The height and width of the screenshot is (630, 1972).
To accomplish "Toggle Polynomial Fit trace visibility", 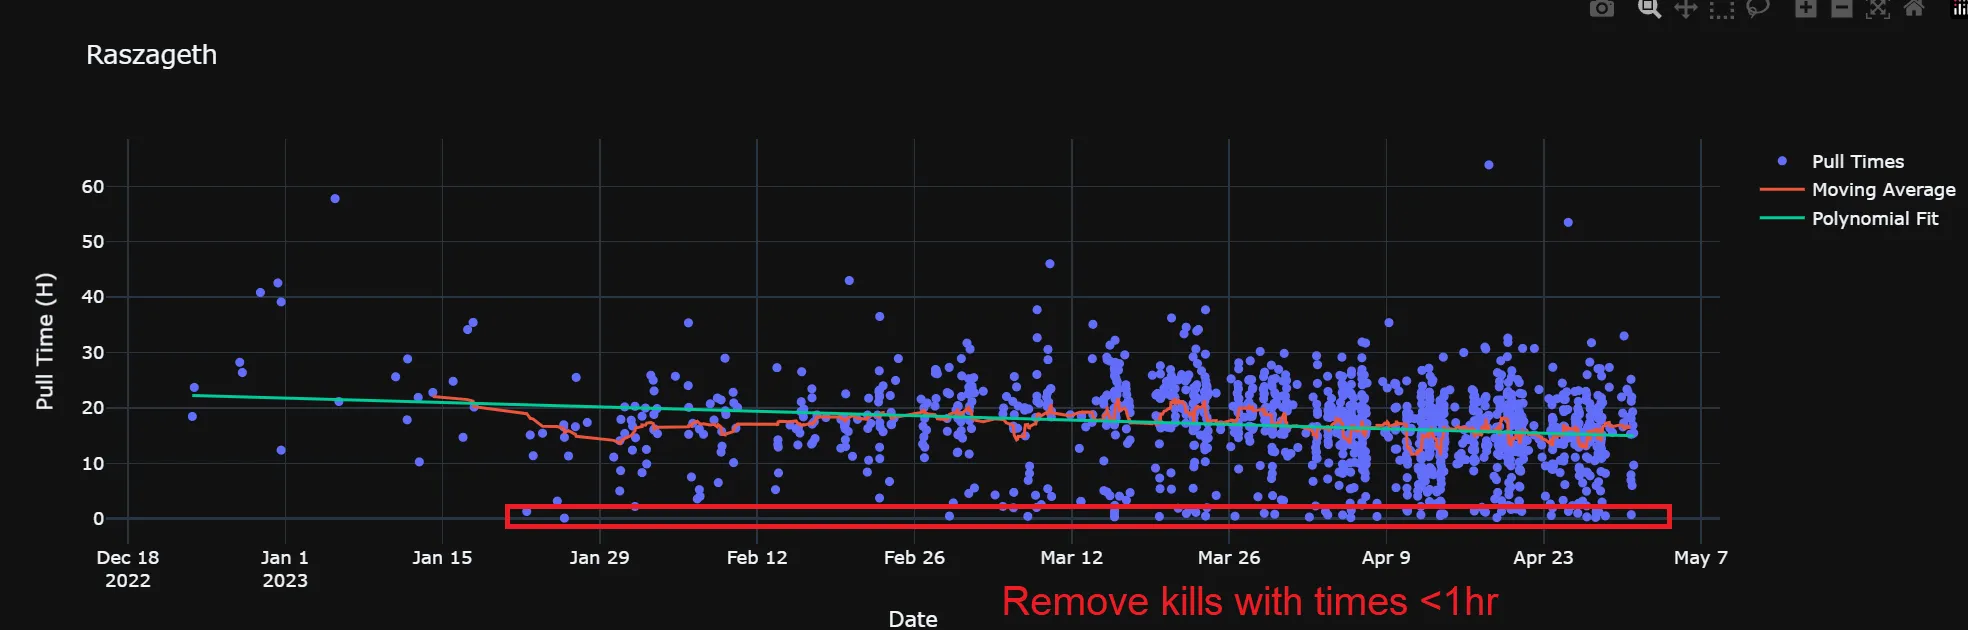I will (1874, 219).
